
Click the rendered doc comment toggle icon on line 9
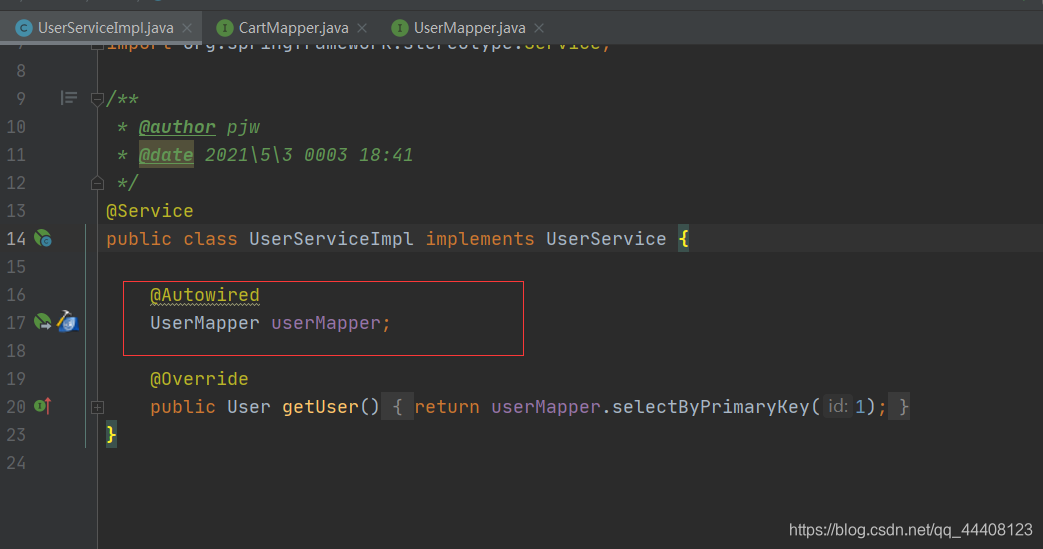(69, 98)
